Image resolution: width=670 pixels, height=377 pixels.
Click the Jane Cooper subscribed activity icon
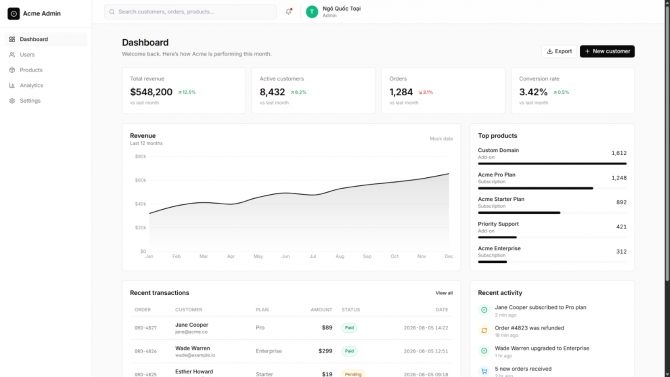coord(484,310)
